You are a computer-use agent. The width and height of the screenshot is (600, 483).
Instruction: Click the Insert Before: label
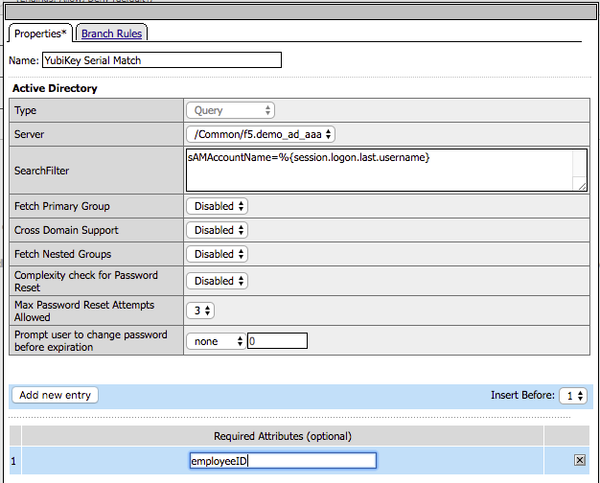tap(523, 395)
